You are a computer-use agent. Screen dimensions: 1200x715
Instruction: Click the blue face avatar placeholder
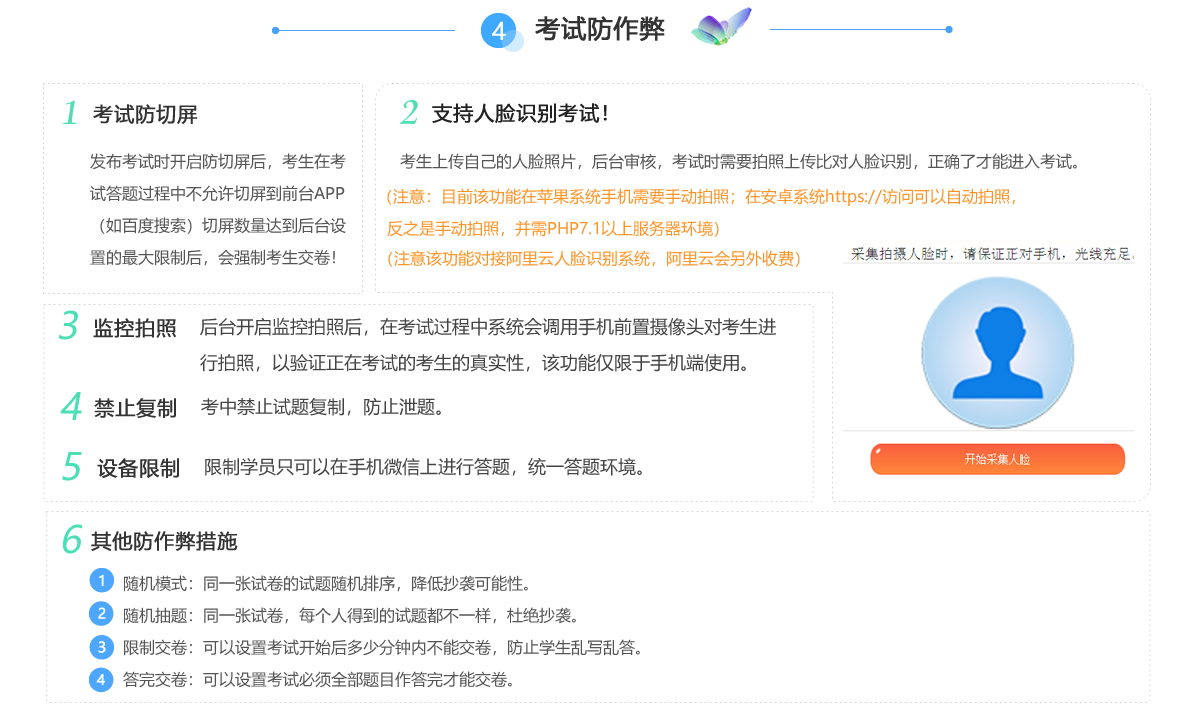point(997,352)
